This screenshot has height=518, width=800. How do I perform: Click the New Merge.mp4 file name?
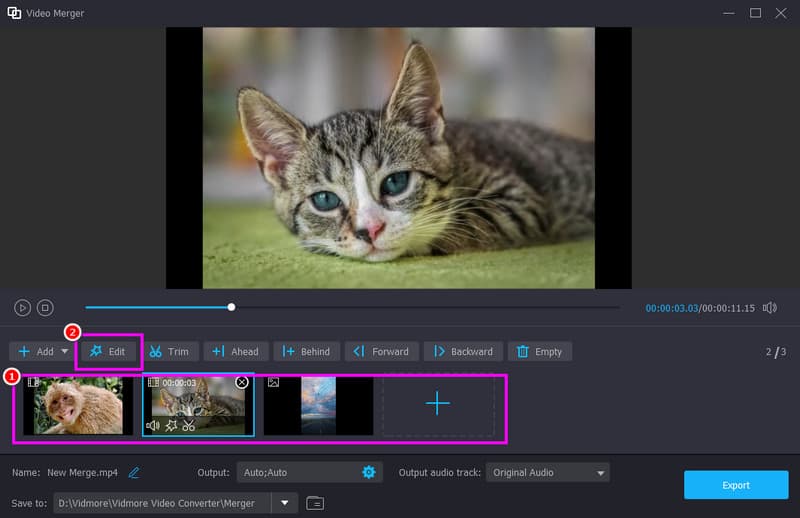pyautogui.click(x=83, y=473)
